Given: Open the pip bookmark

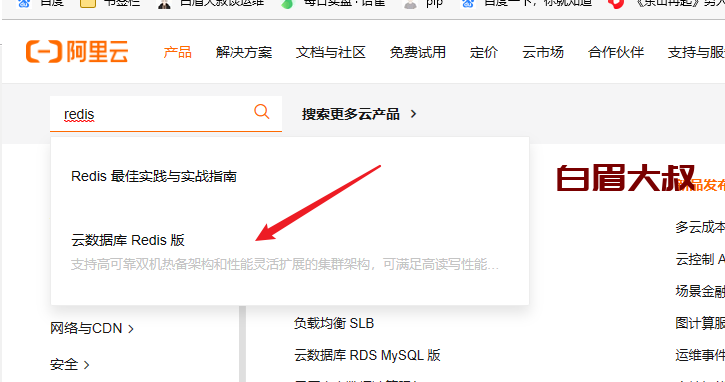Looking at the screenshot, I should [425, 4].
